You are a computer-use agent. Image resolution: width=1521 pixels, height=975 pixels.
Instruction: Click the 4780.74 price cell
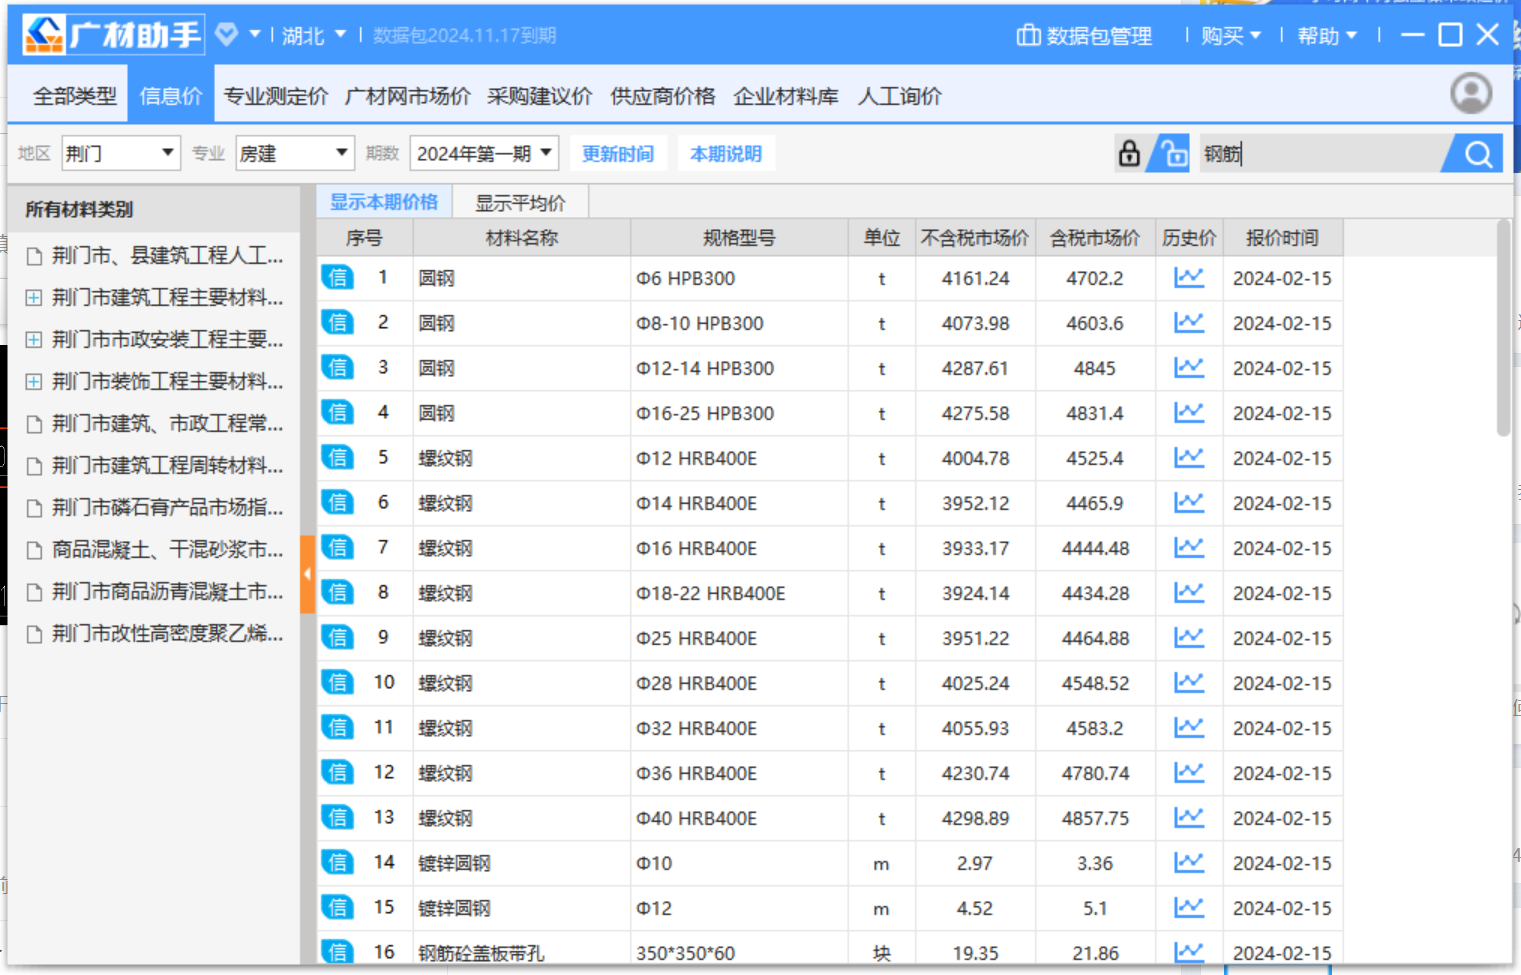pyautogui.click(x=1095, y=773)
